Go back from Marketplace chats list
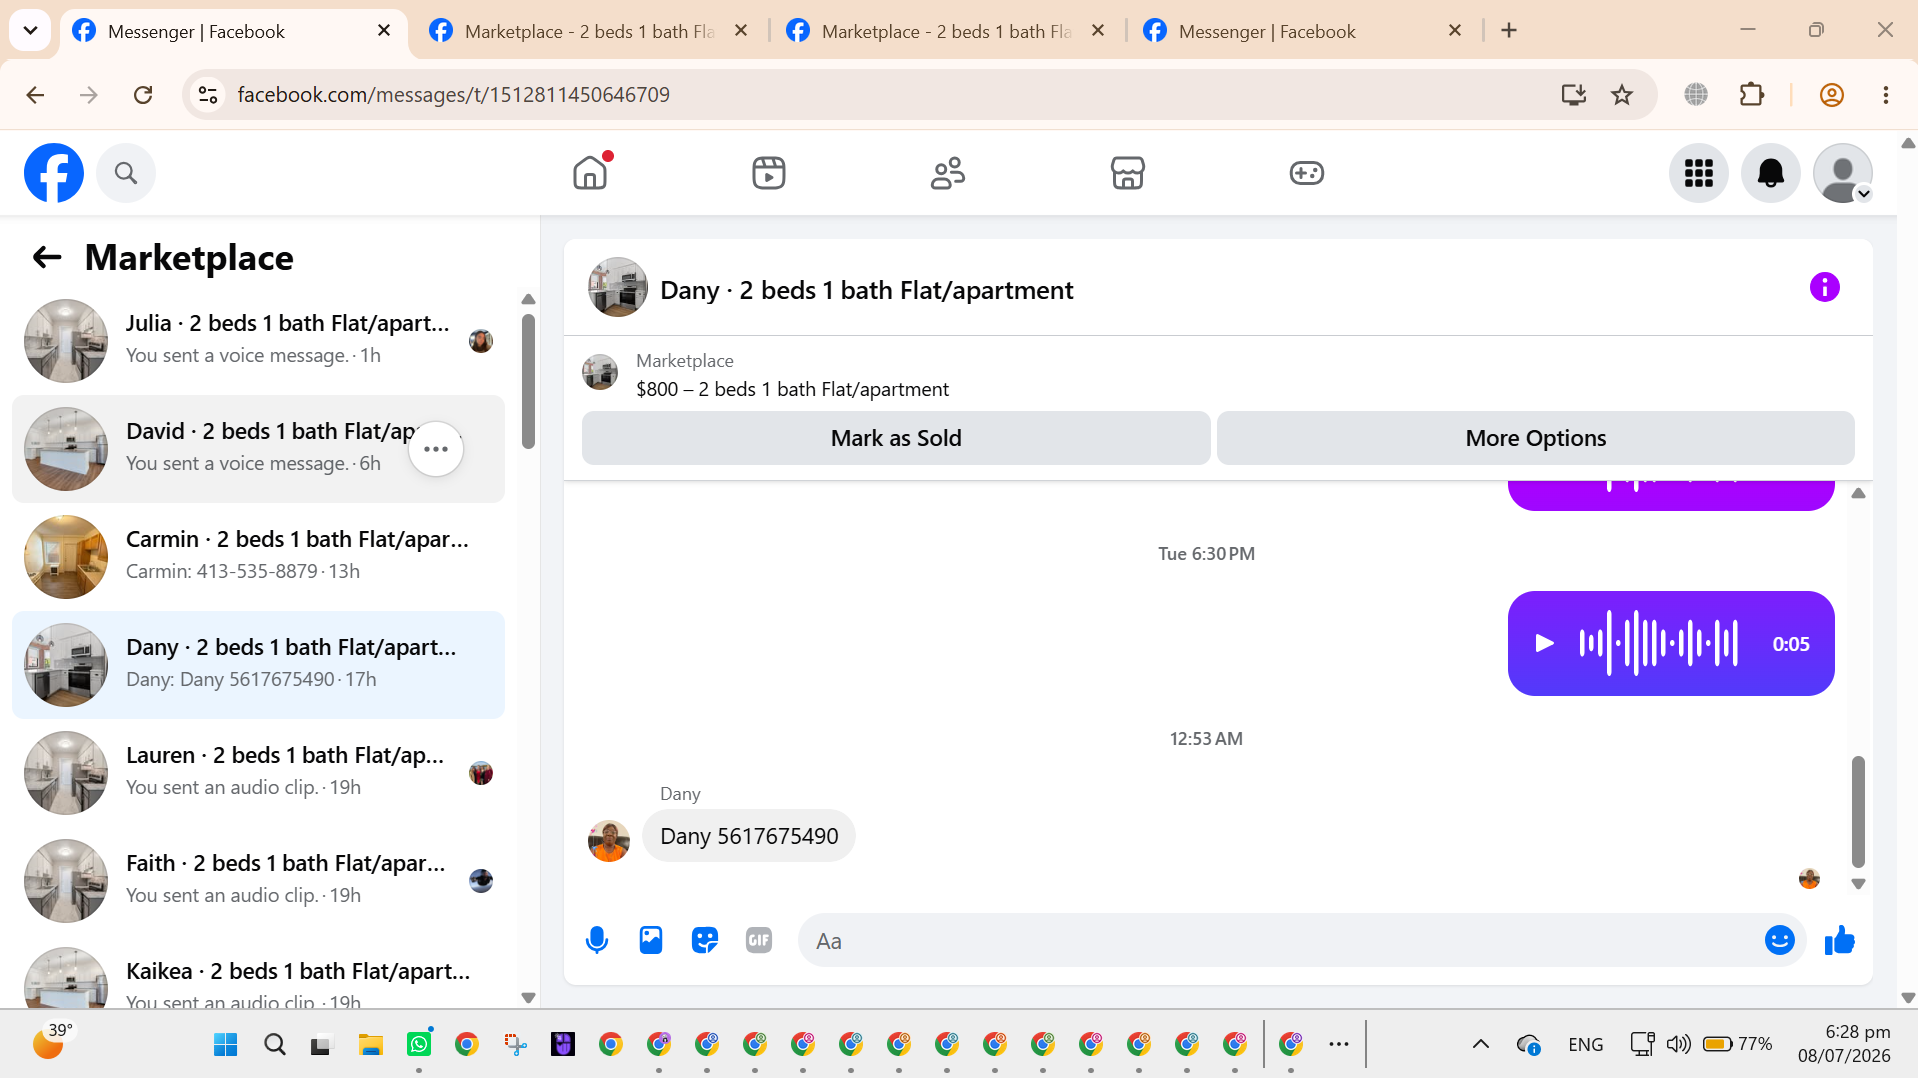 (x=47, y=258)
